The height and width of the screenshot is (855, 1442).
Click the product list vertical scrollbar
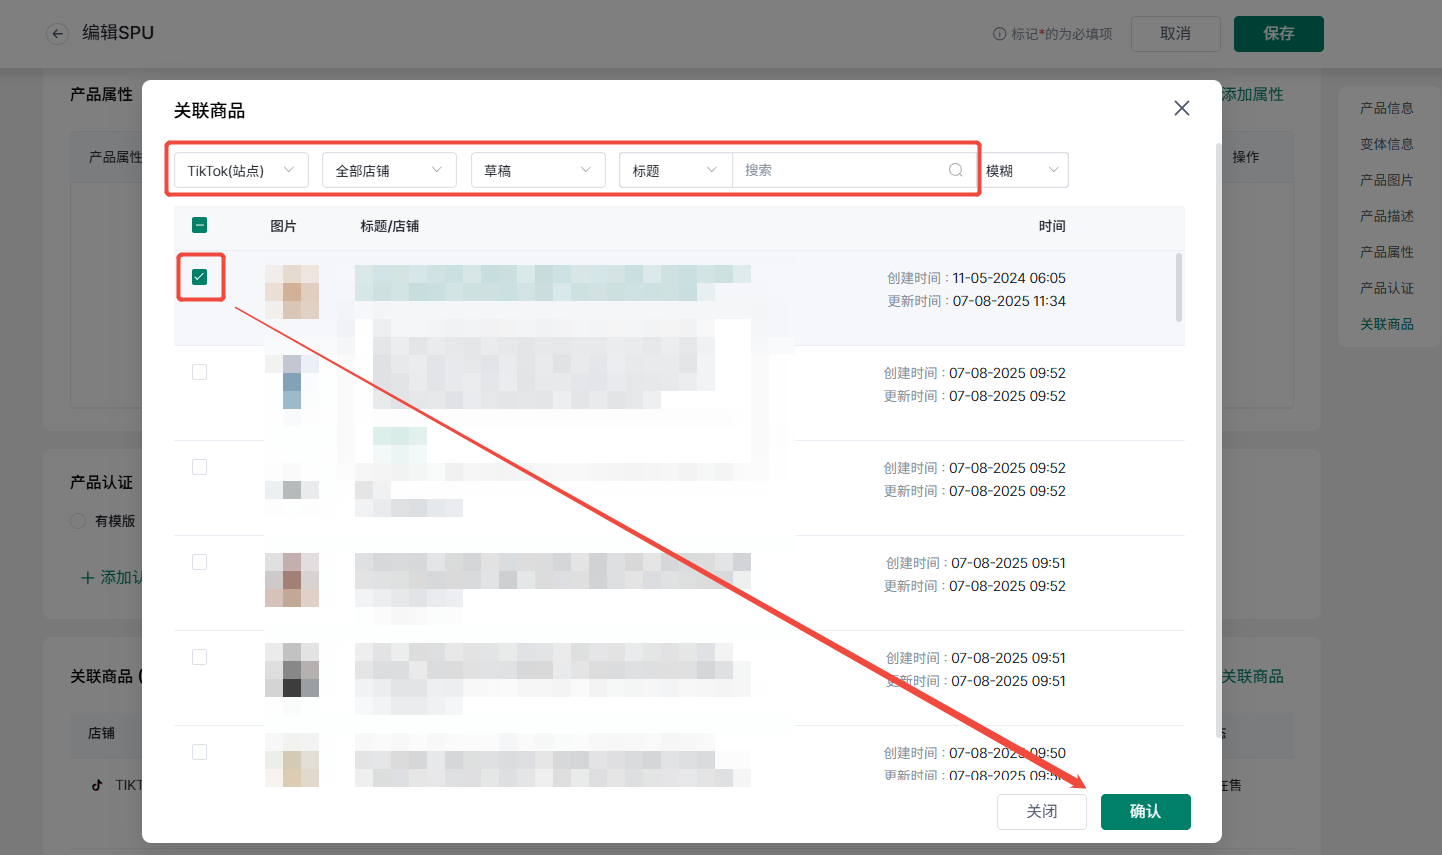click(x=1179, y=287)
